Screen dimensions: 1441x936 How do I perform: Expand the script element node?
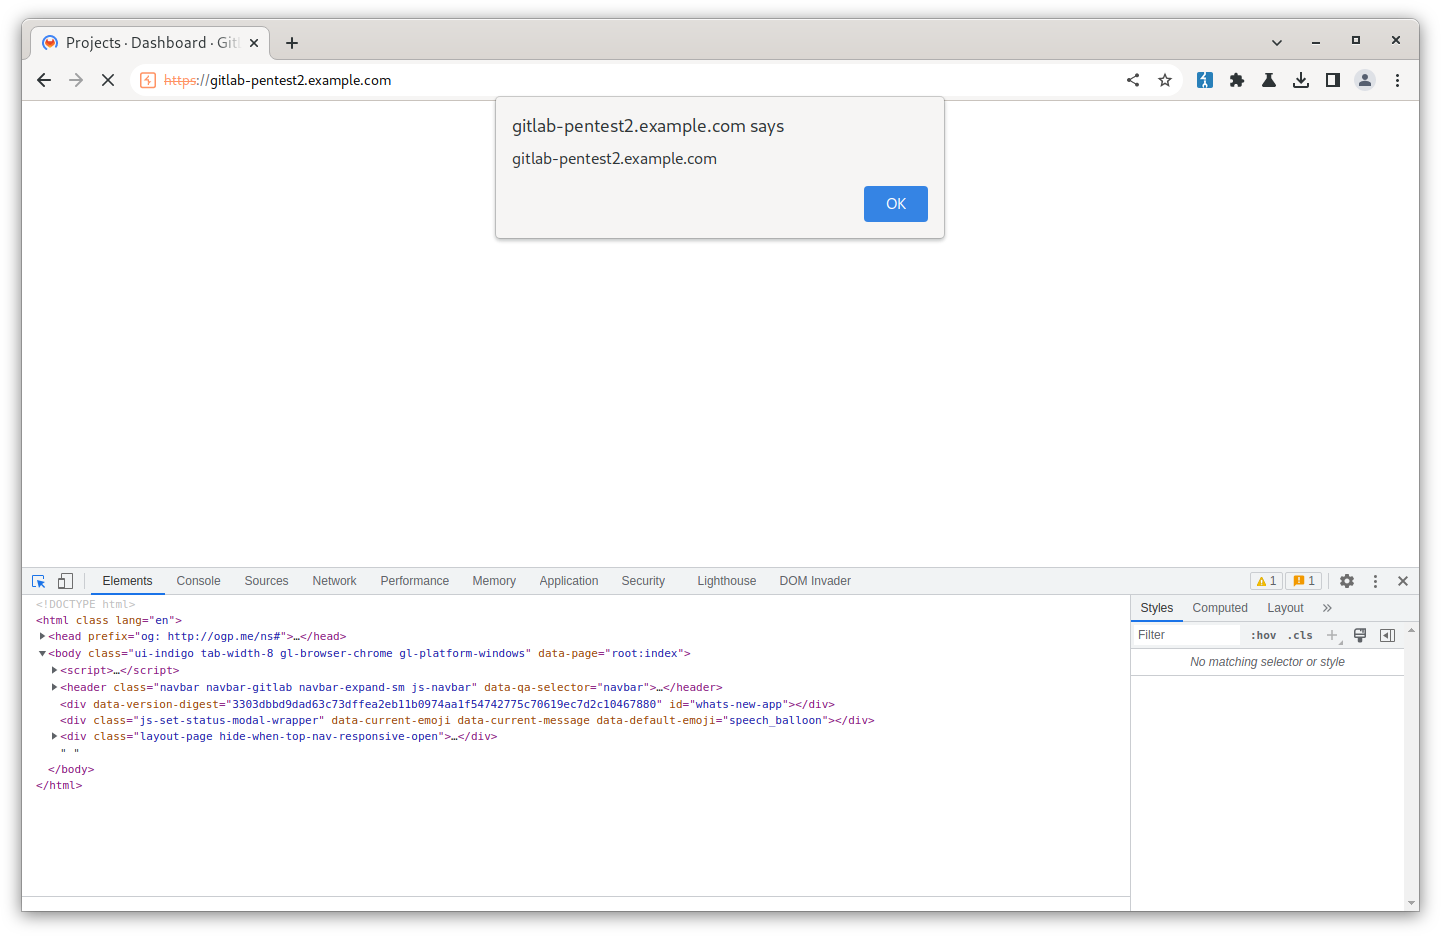tap(54, 670)
